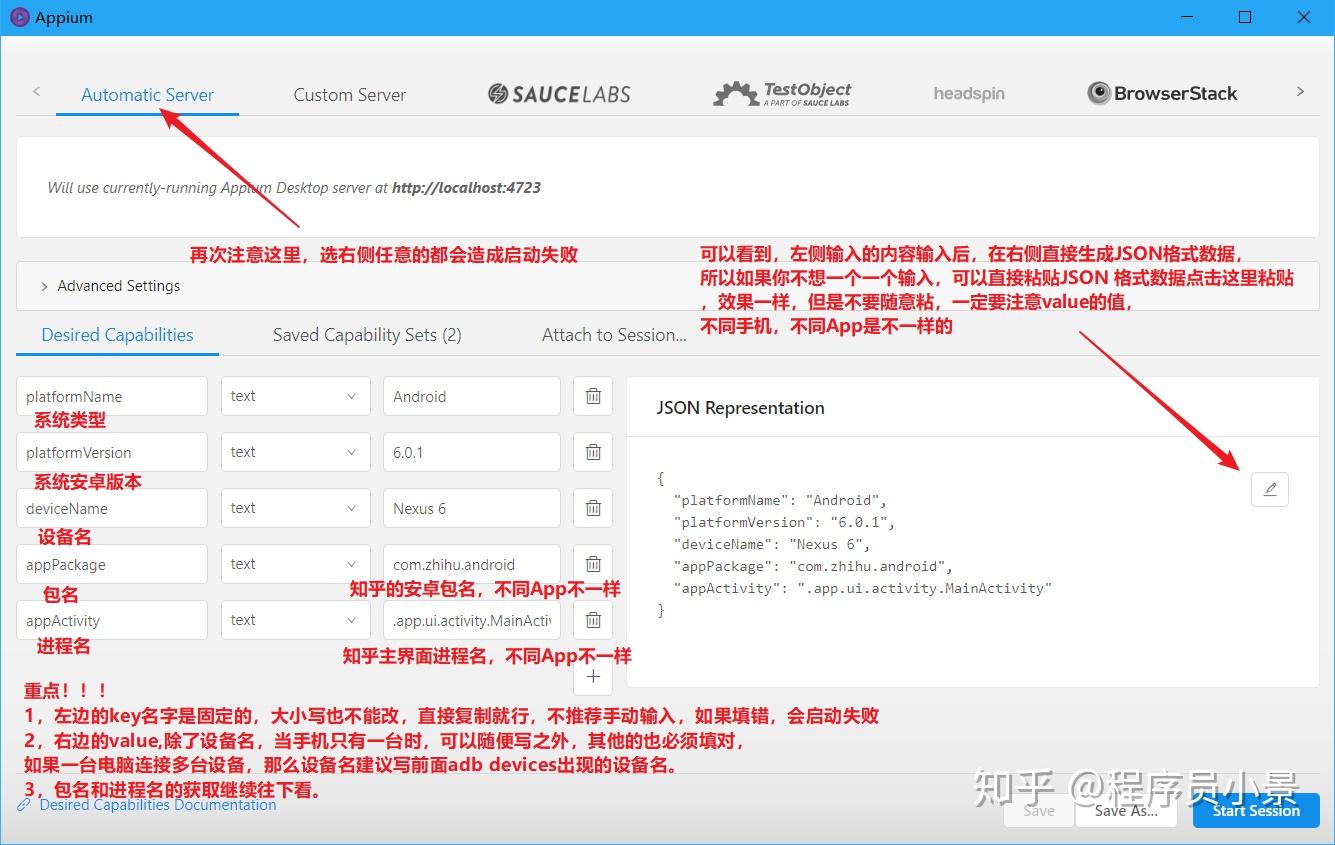1335x845 pixels.
Task: Maximize the Appium window
Action: 1245,18
